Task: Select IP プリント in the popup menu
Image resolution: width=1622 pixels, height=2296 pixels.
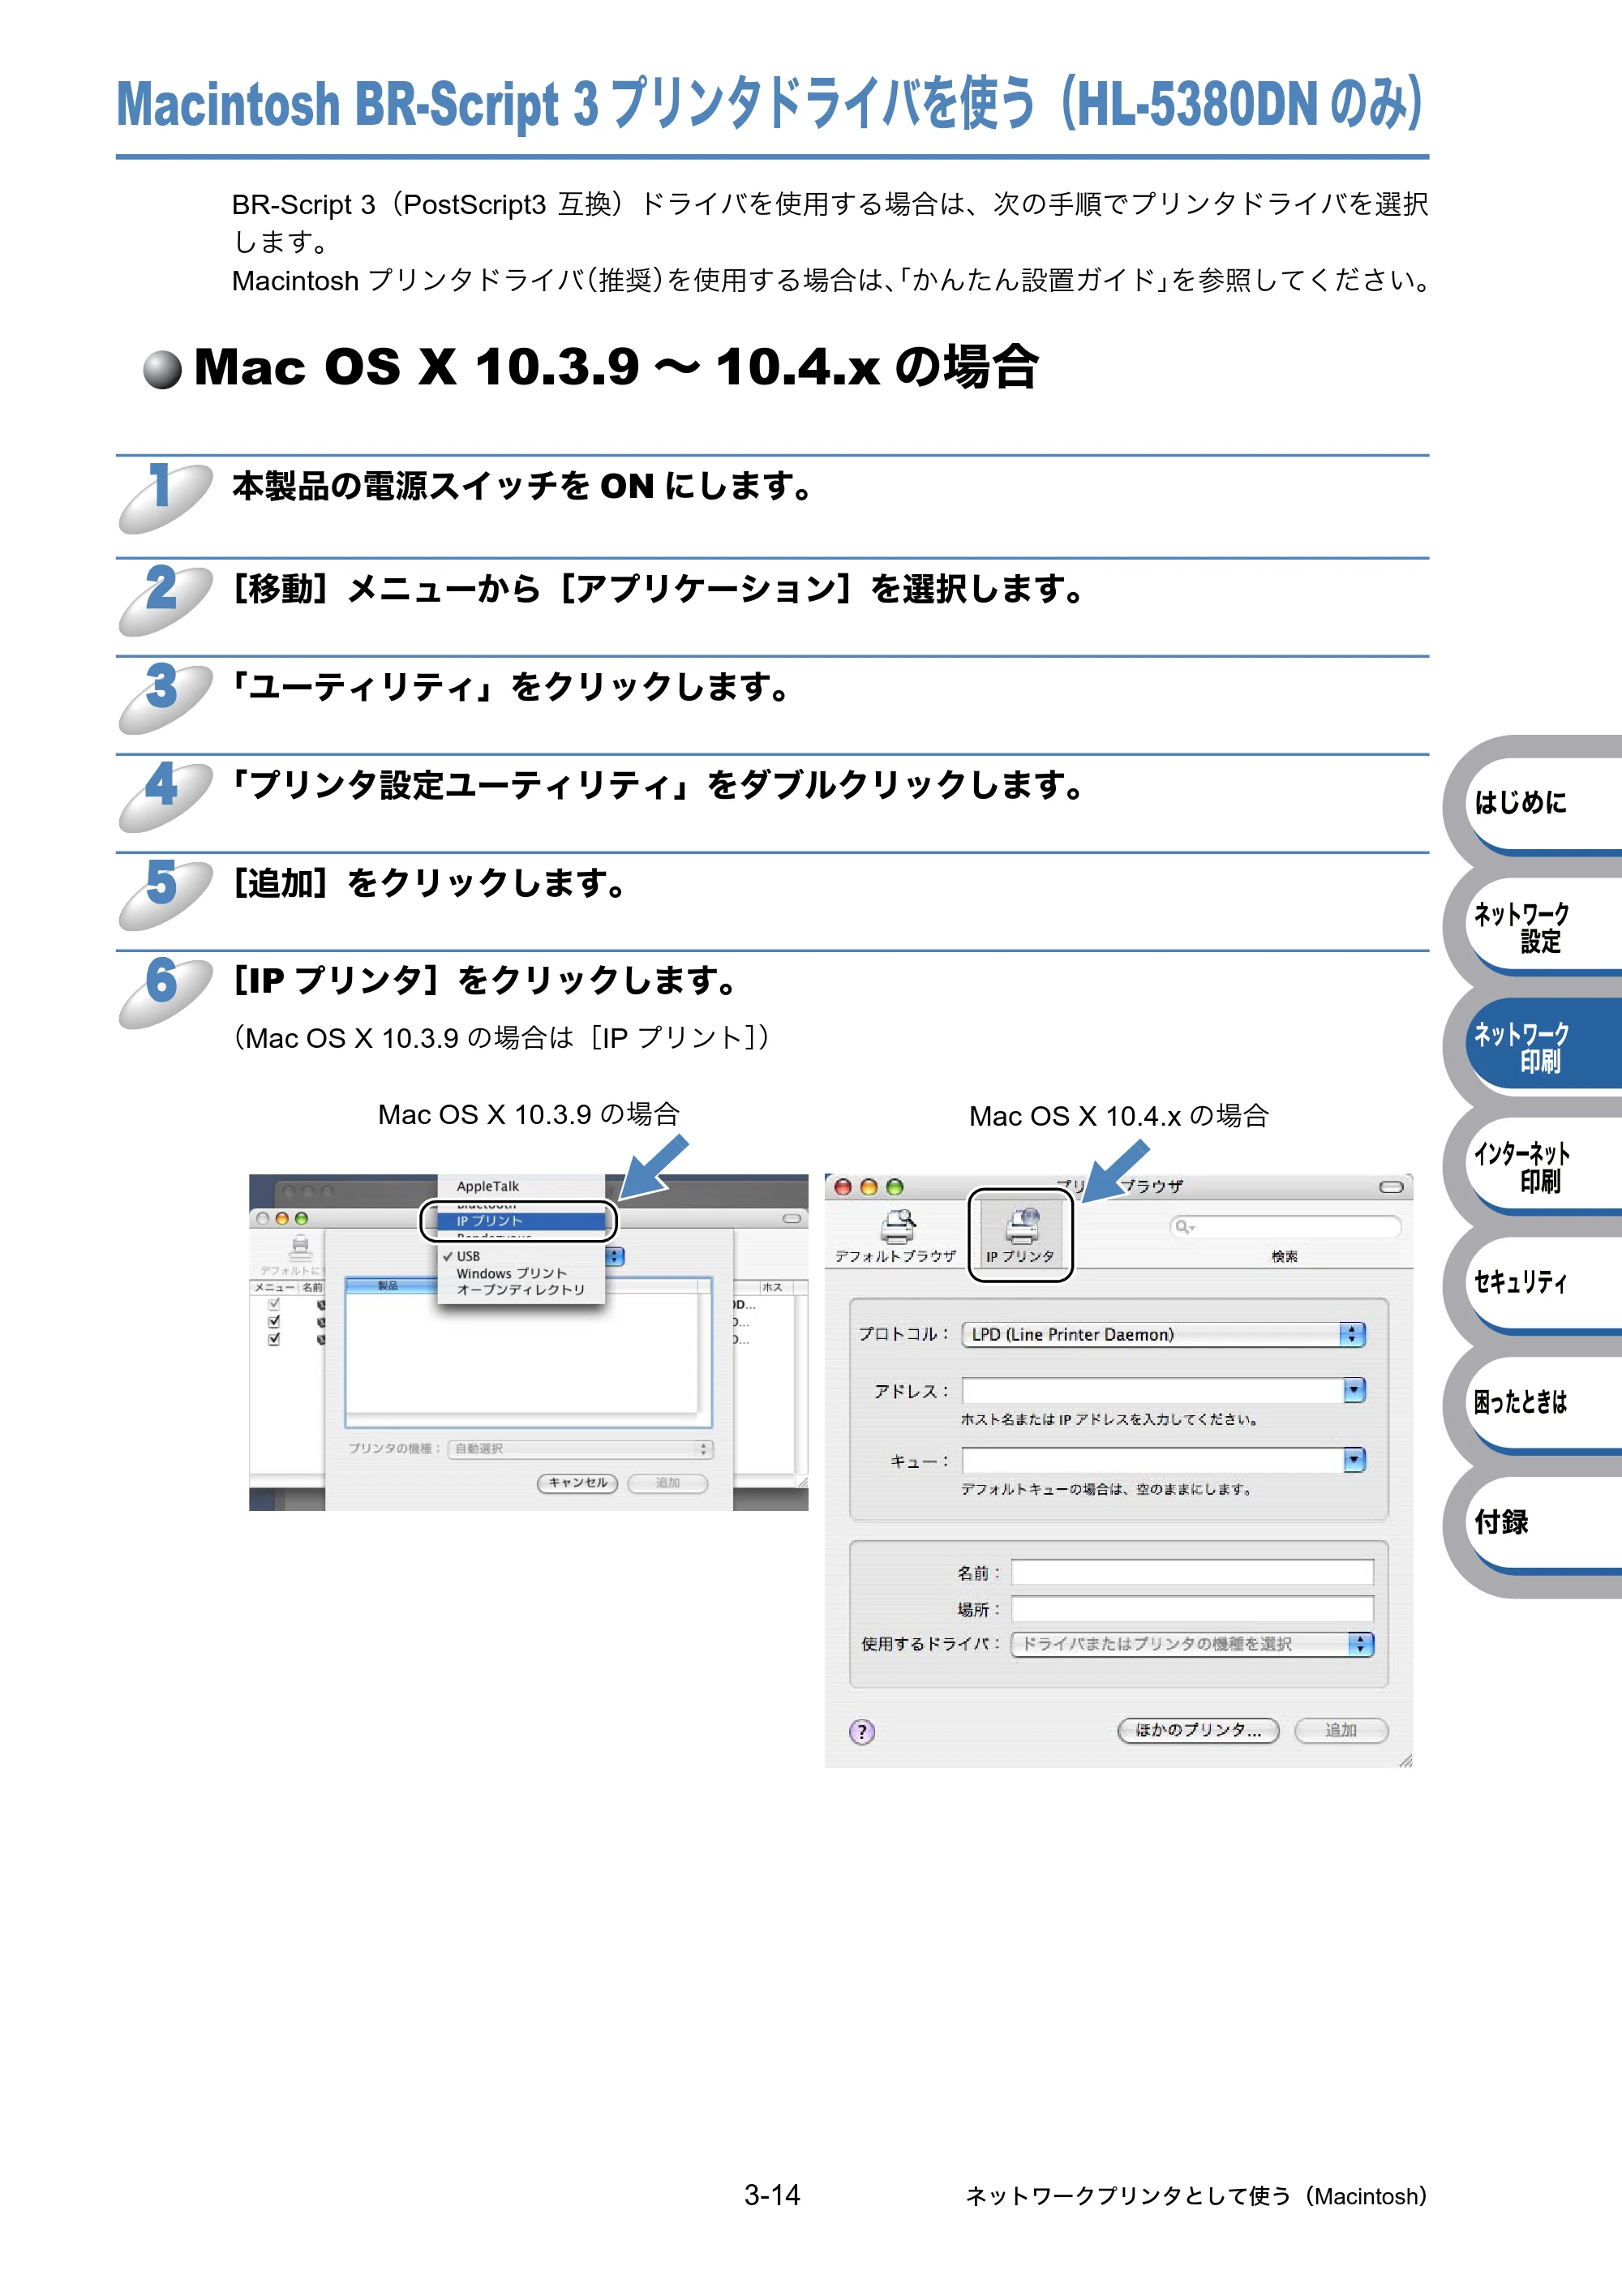Action: pyautogui.click(x=521, y=1221)
